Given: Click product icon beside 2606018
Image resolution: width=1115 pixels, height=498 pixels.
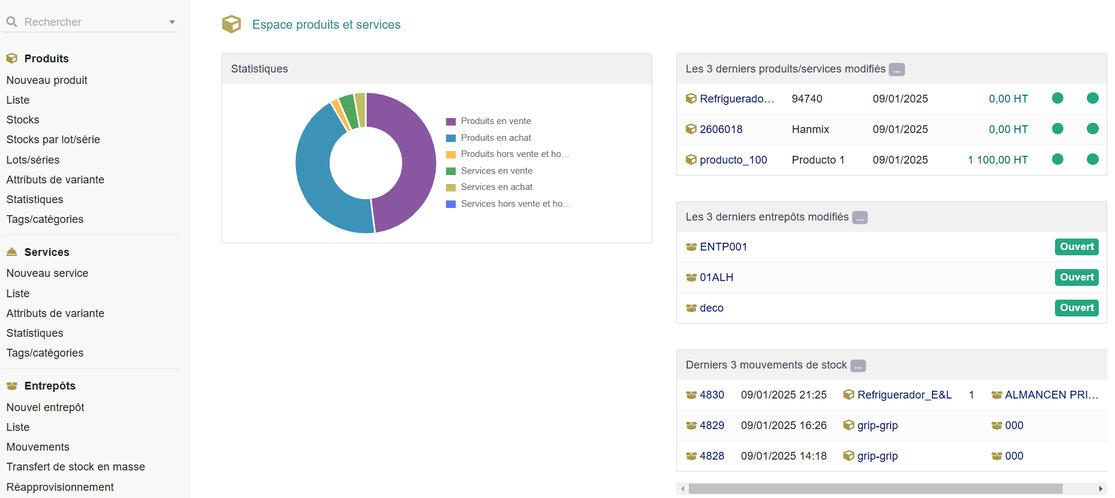Looking at the screenshot, I should 690,129.
